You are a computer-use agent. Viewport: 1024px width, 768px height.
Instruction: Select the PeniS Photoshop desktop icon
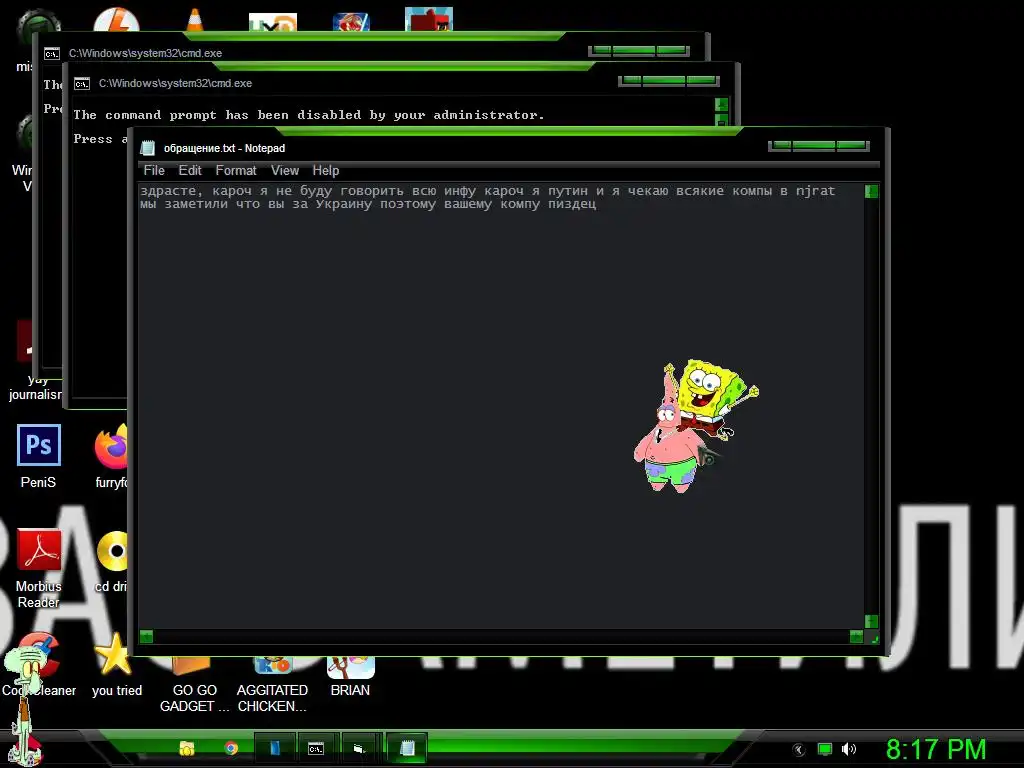[x=39, y=455]
